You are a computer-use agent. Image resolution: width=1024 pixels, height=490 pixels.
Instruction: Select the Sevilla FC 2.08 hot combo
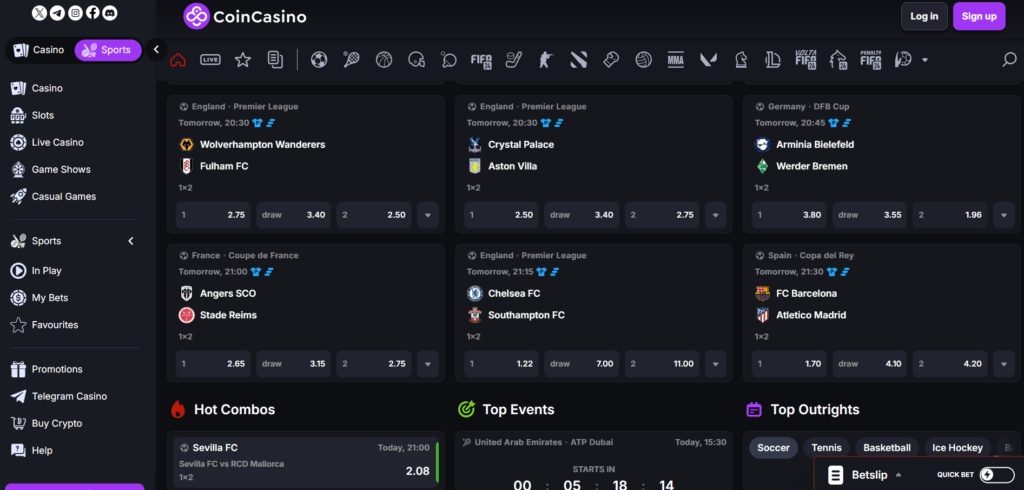coord(306,463)
